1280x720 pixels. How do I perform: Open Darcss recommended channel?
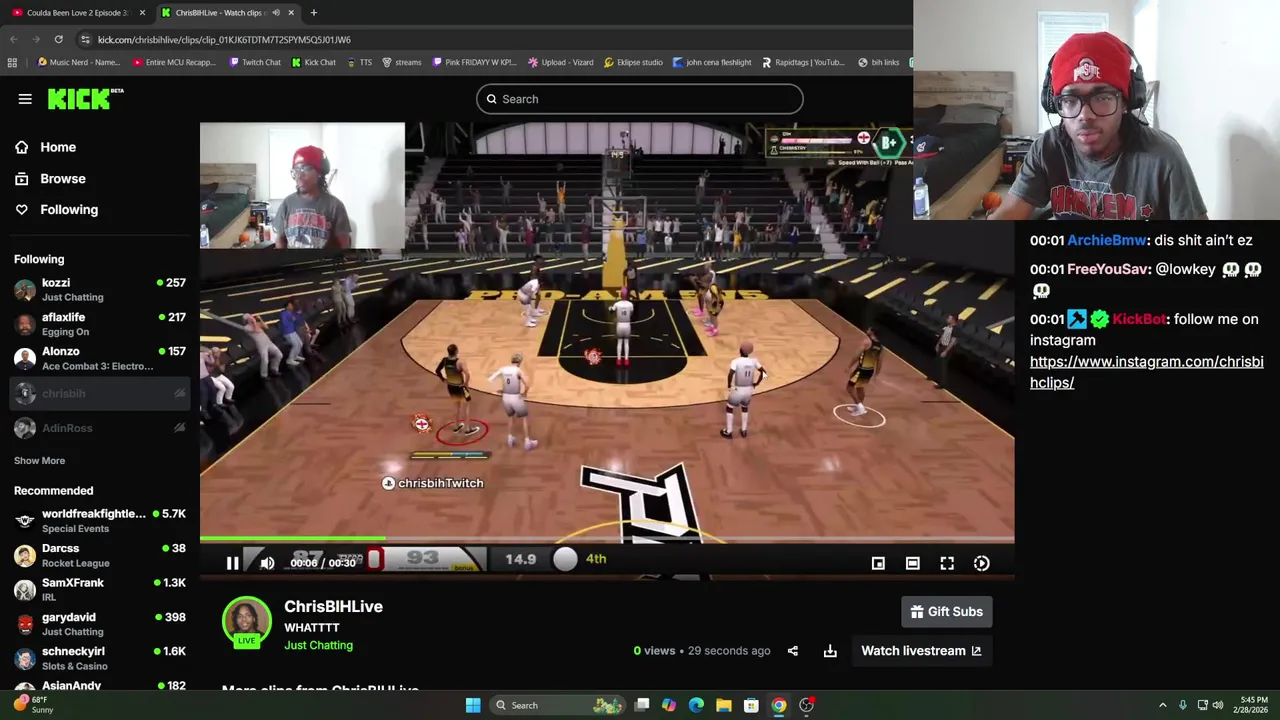100,555
